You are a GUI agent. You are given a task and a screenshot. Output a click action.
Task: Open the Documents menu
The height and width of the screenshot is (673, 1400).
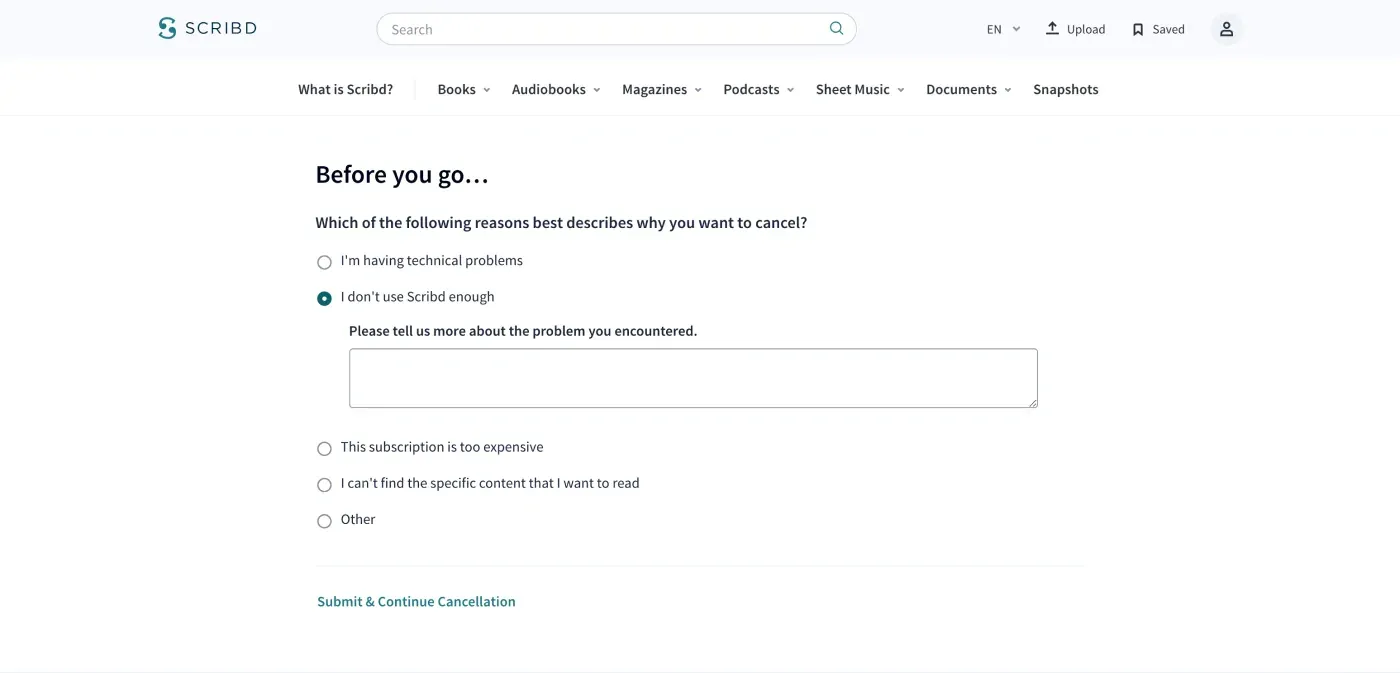click(x=969, y=89)
